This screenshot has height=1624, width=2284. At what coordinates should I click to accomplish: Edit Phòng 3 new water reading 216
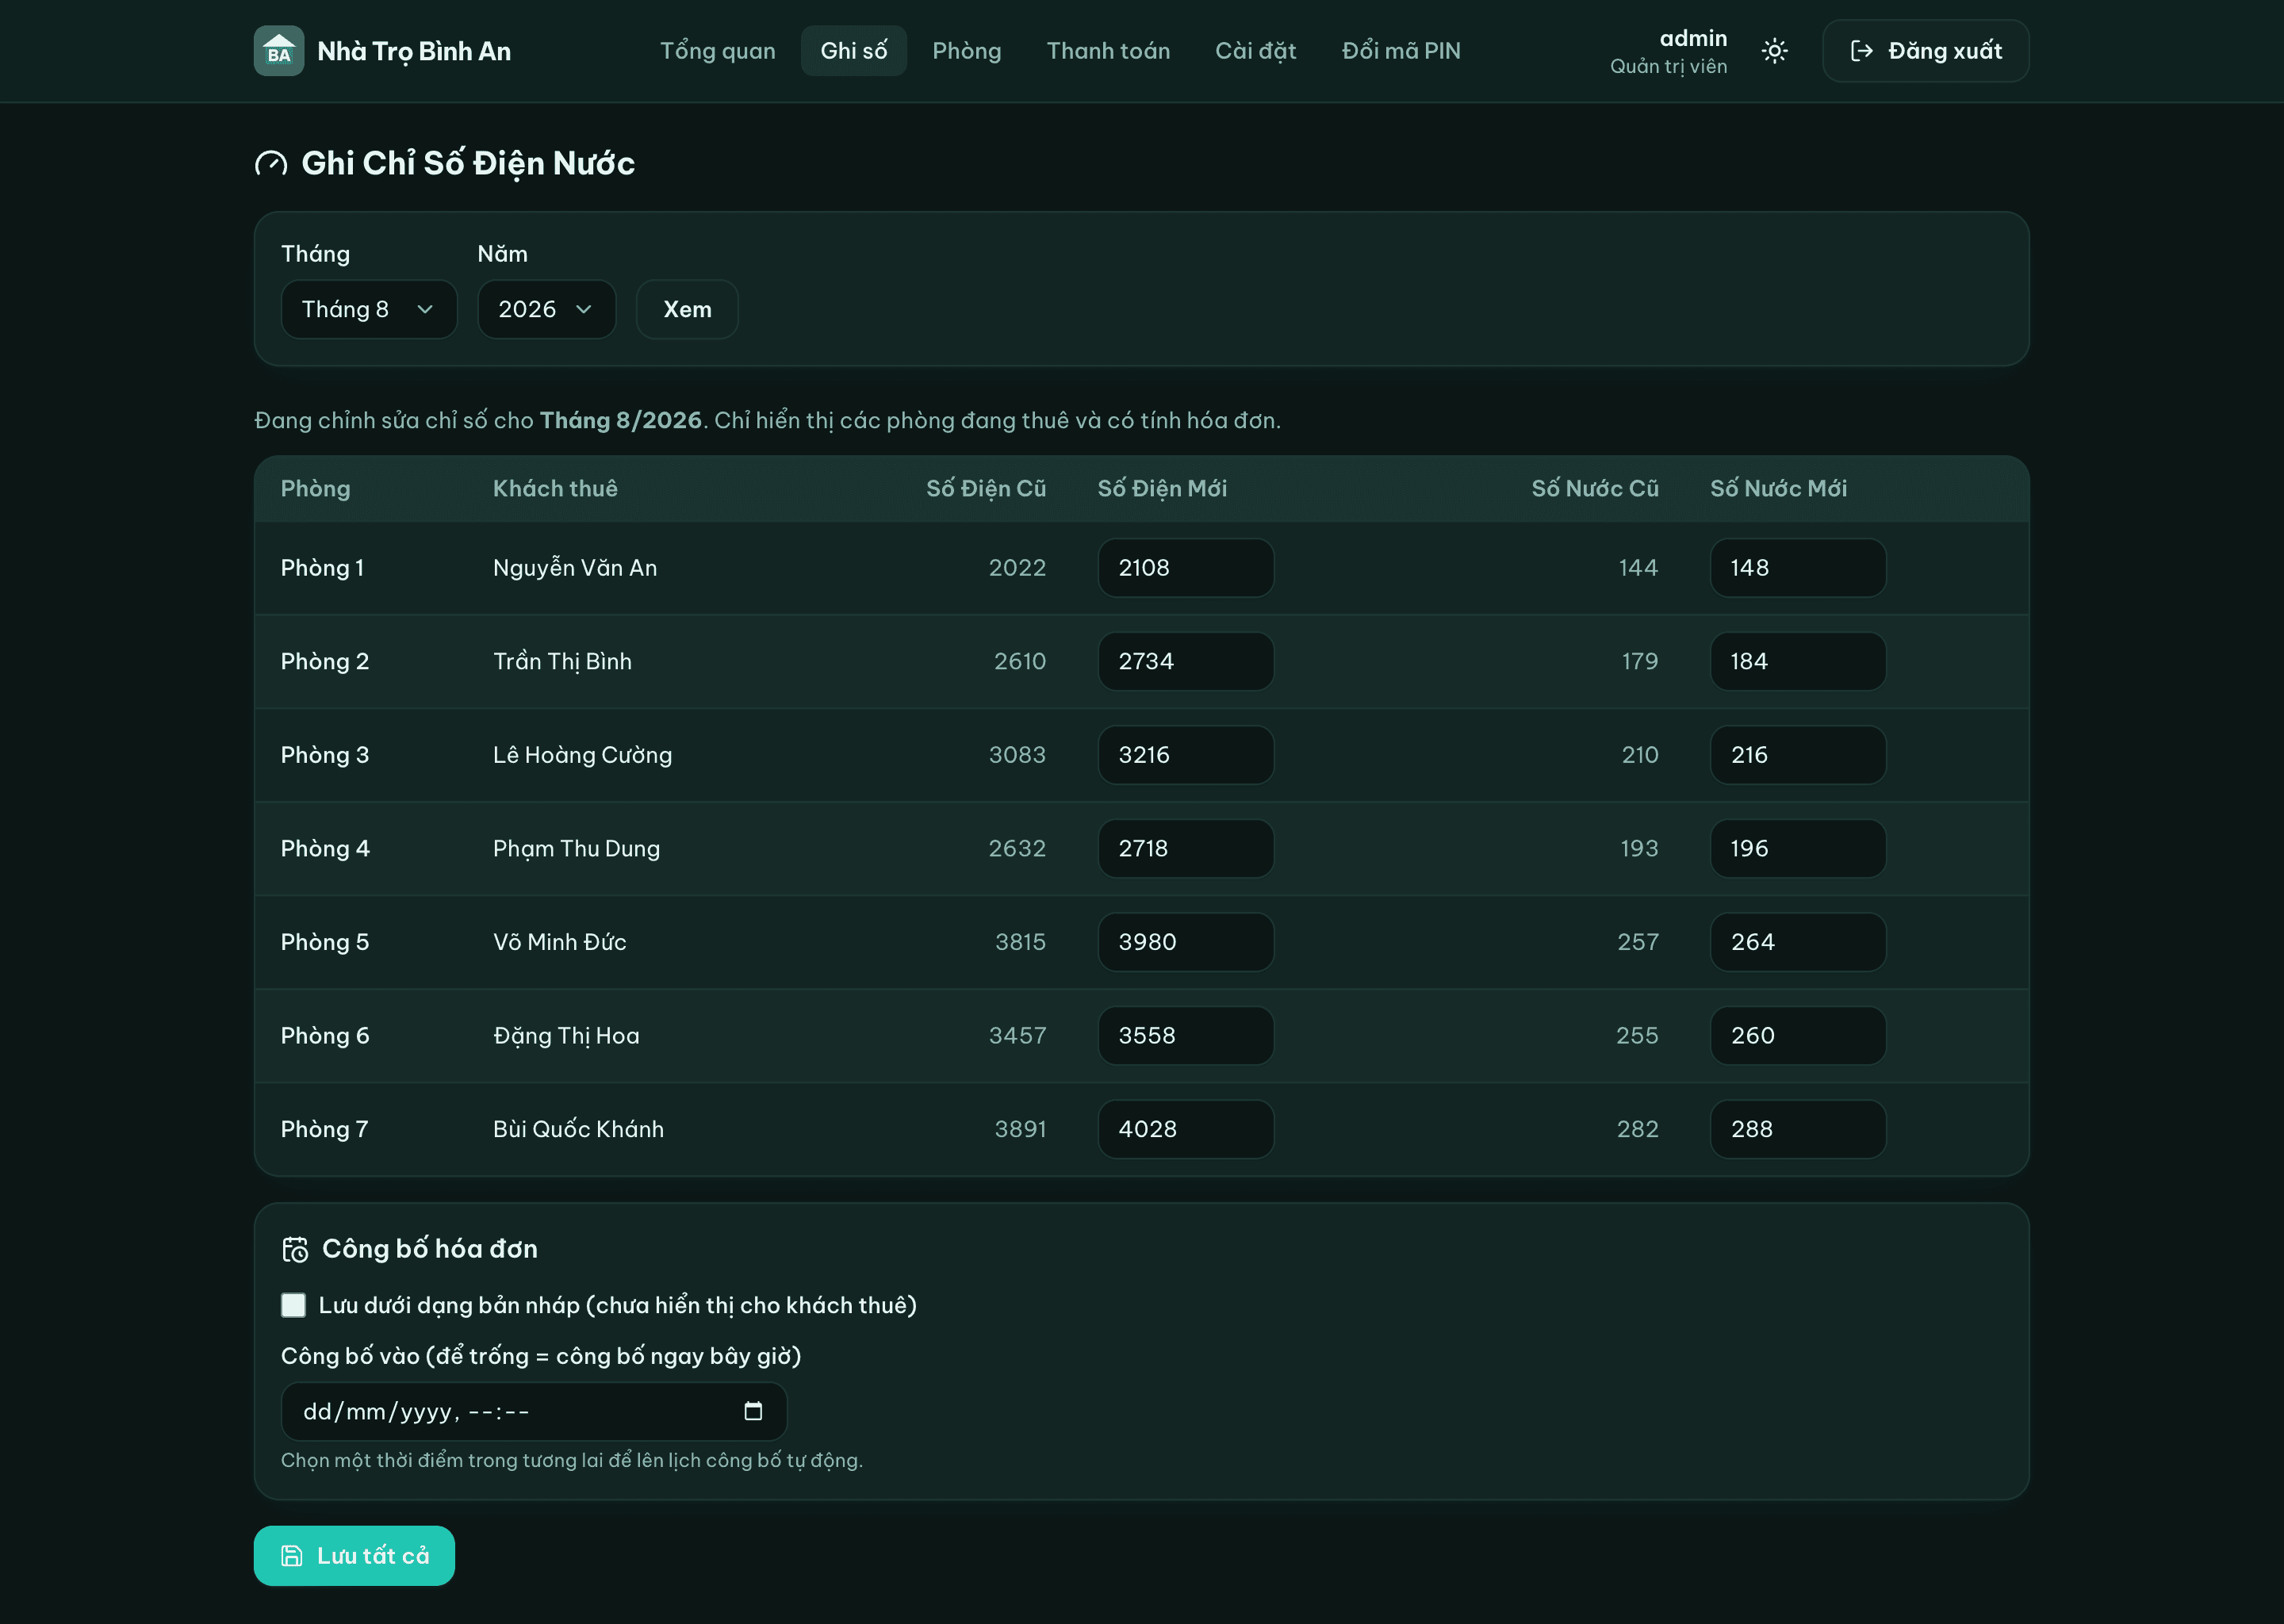[1798, 755]
